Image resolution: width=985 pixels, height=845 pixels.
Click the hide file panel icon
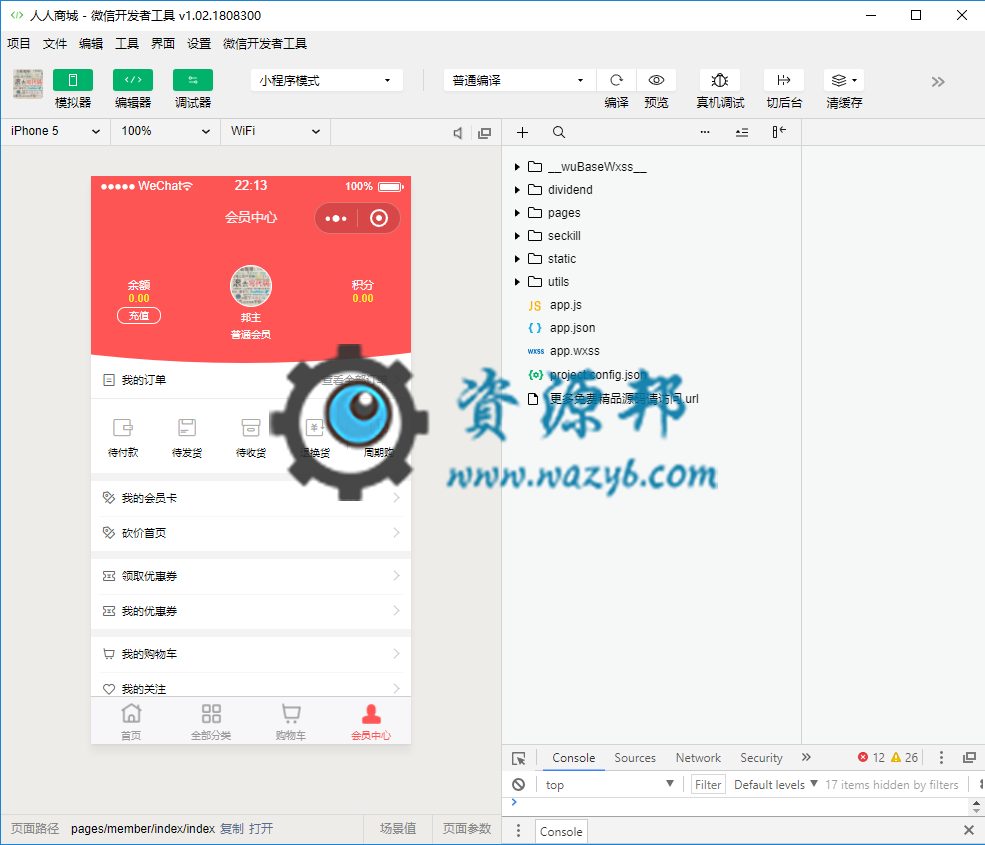coord(779,131)
